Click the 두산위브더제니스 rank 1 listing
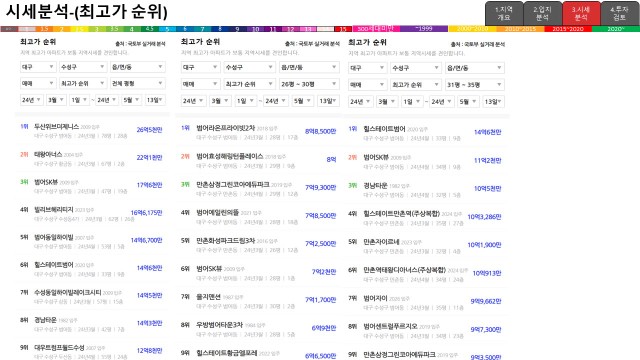The image size is (640, 360). (x=91, y=131)
